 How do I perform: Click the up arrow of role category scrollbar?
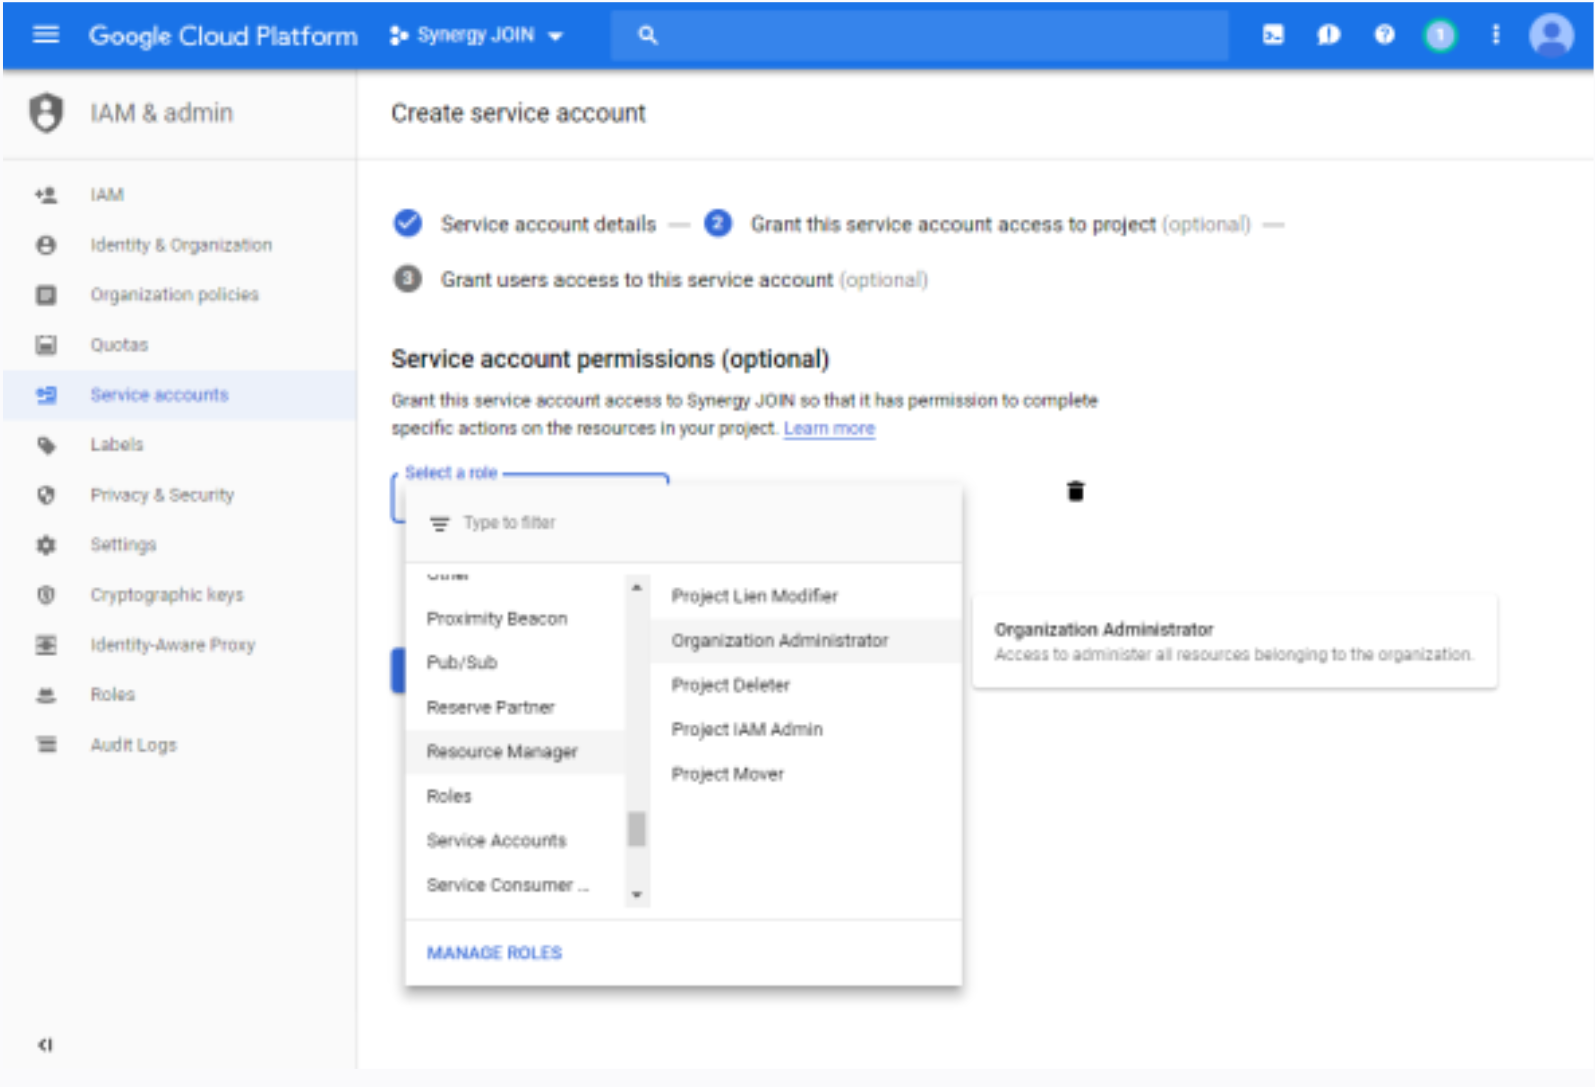(x=637, y=588)
